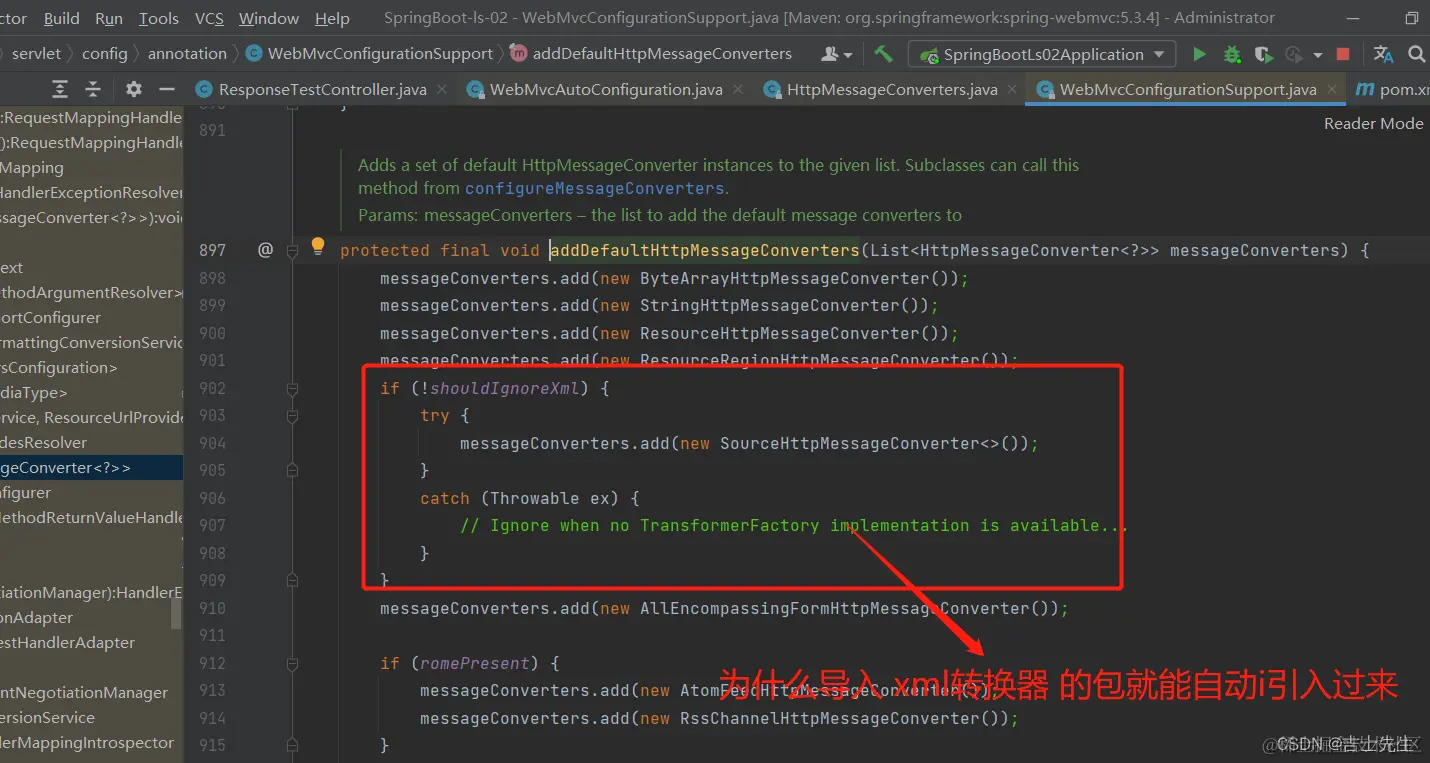Click the @ gutter marker on line 897

265,250
